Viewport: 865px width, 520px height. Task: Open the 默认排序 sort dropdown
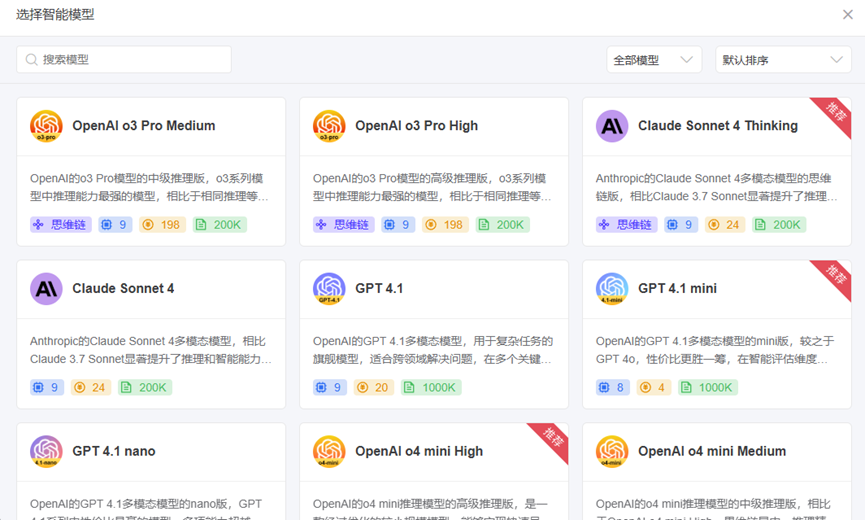tap(783, 60)
